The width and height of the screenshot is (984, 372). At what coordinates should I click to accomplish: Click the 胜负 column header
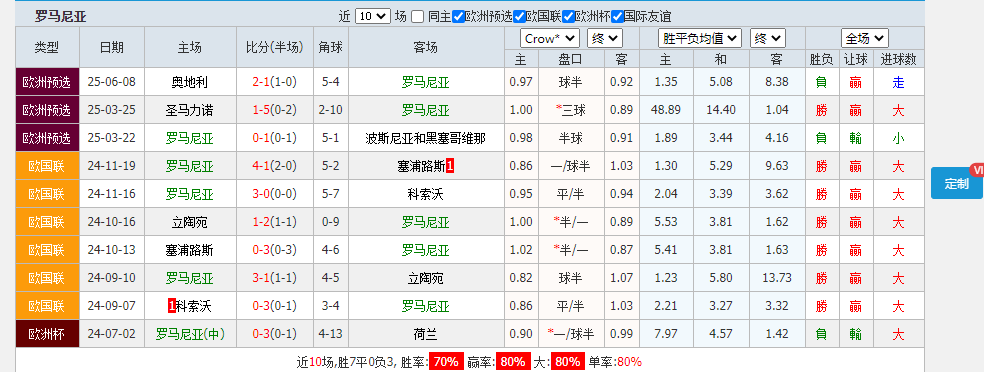(821, 60)
